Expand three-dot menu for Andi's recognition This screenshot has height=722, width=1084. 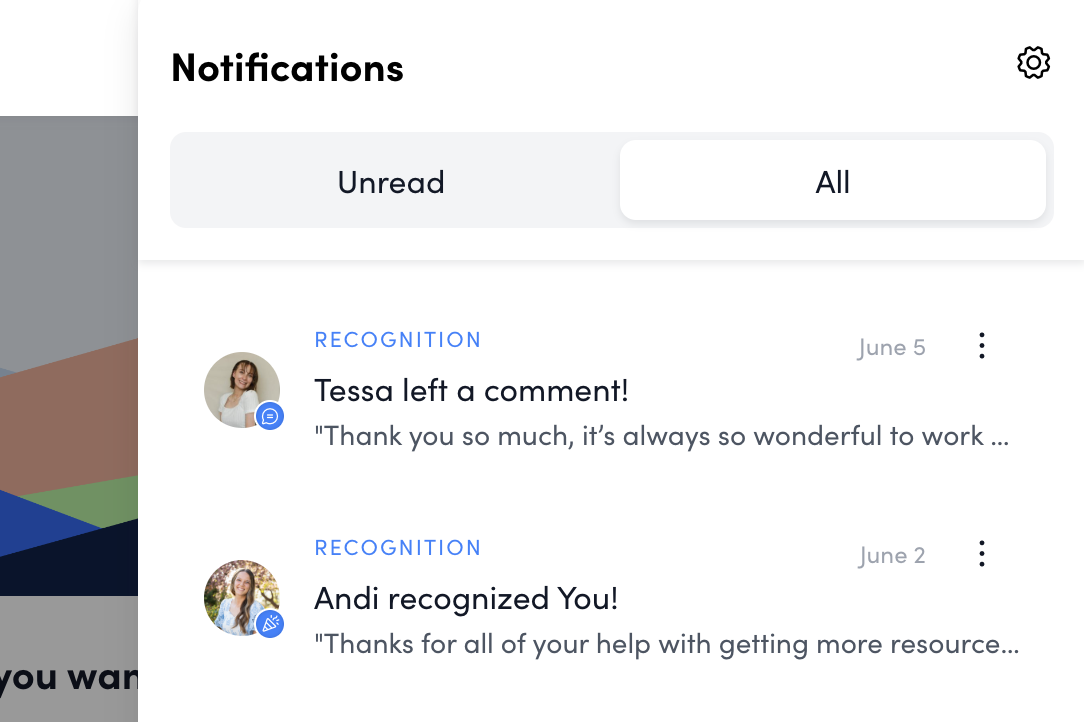tap(982, 554)
